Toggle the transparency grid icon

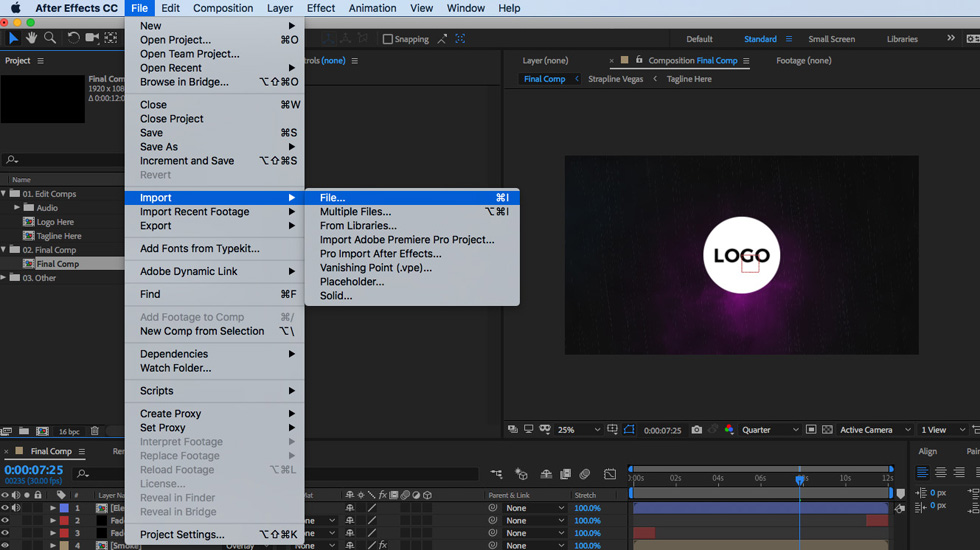click(x=828, y=430)
